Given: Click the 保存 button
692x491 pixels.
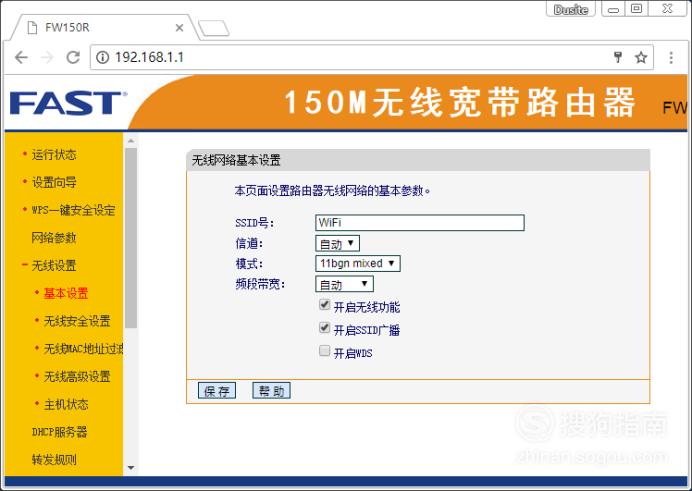Looking at the screenshot, I should pyautogui.click(x=217, y=391).
